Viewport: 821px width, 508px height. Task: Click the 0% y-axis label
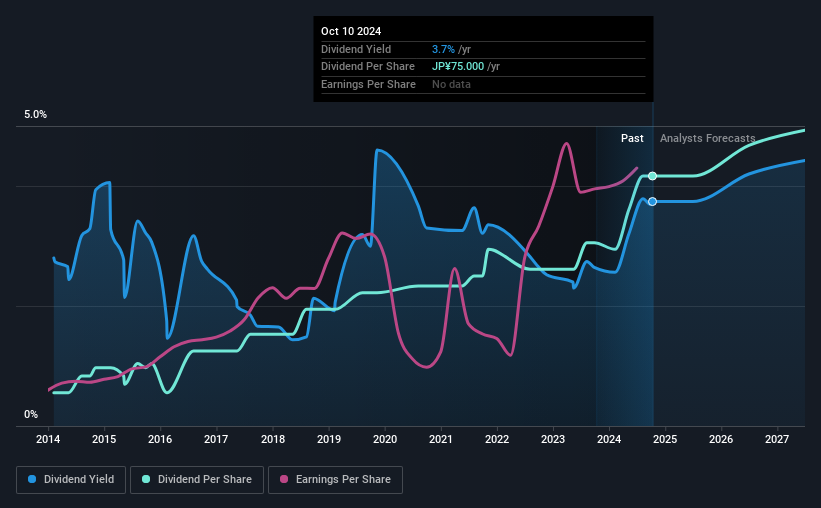coord(31,414)
